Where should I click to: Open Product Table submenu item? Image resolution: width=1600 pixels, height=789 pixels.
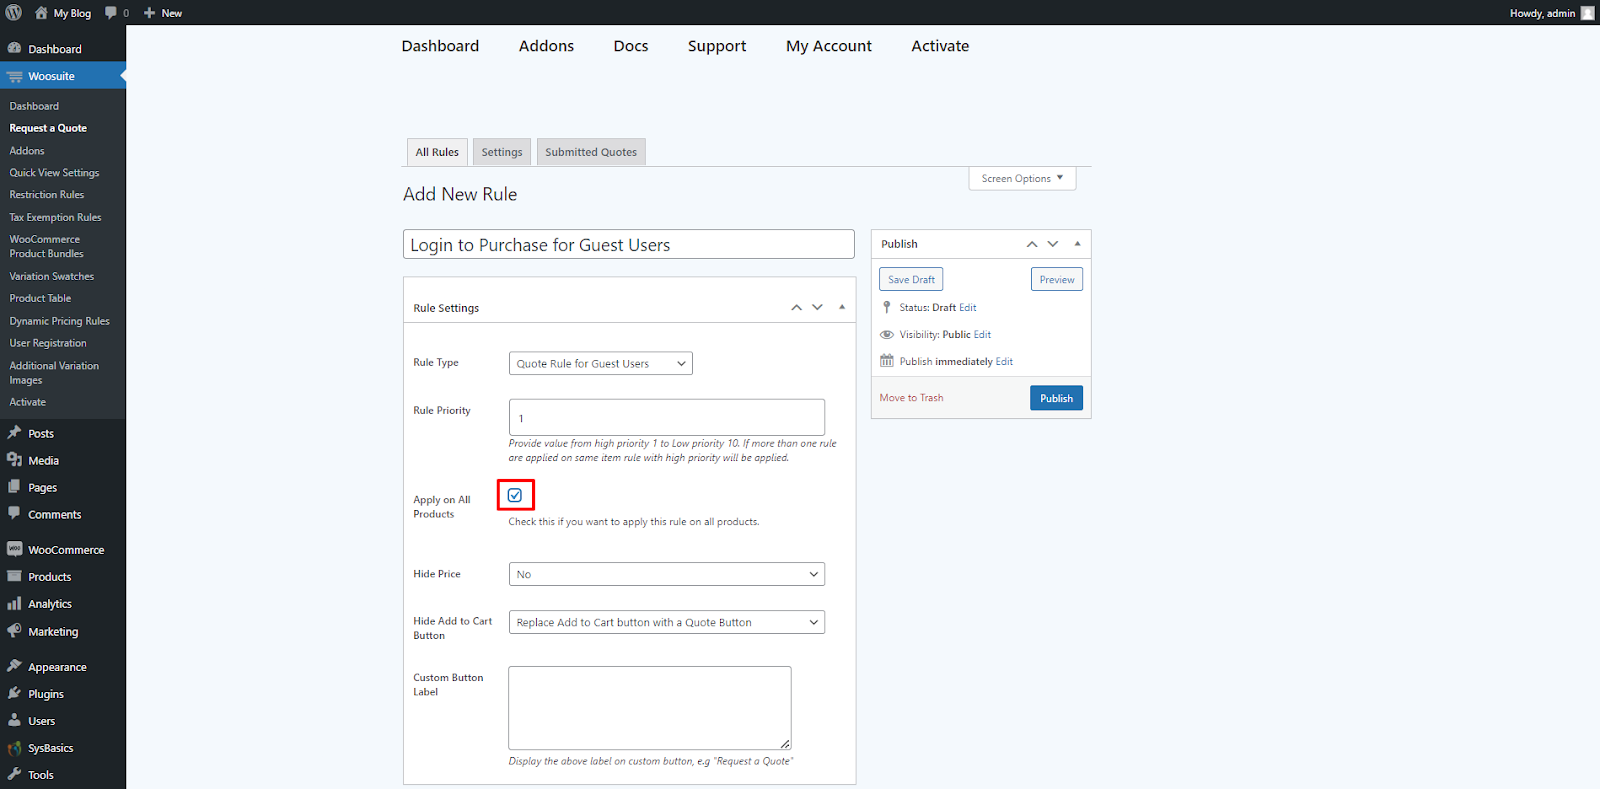pyautogui.click(x=40, y=298)
